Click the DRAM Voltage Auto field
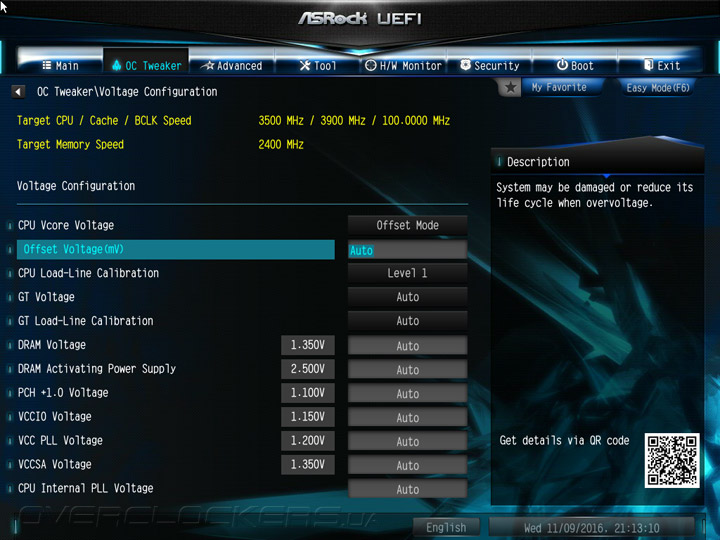720x540 pixels. 407,346
